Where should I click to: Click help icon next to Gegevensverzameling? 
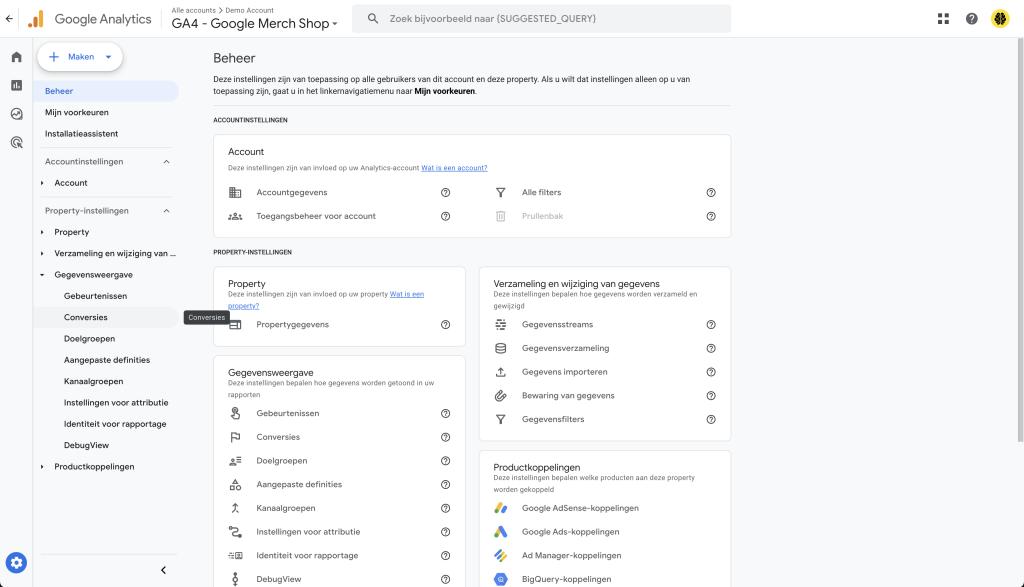(711, 348)
